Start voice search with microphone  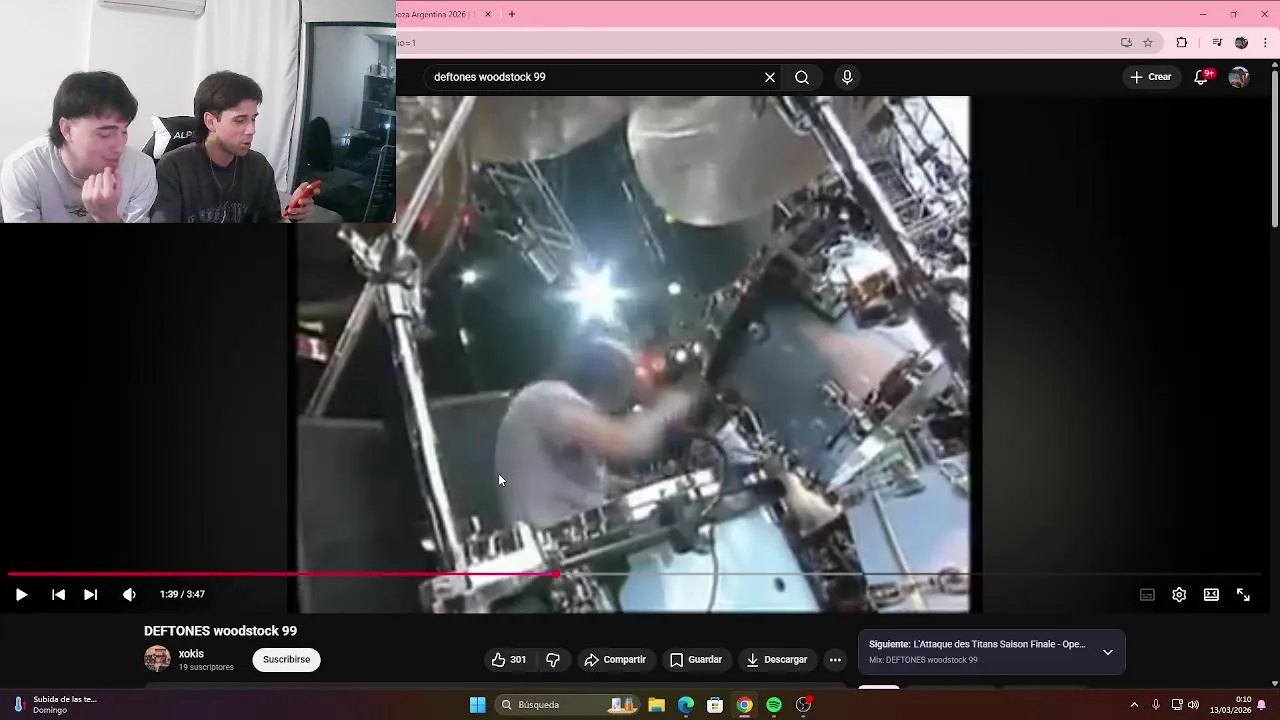847,77
